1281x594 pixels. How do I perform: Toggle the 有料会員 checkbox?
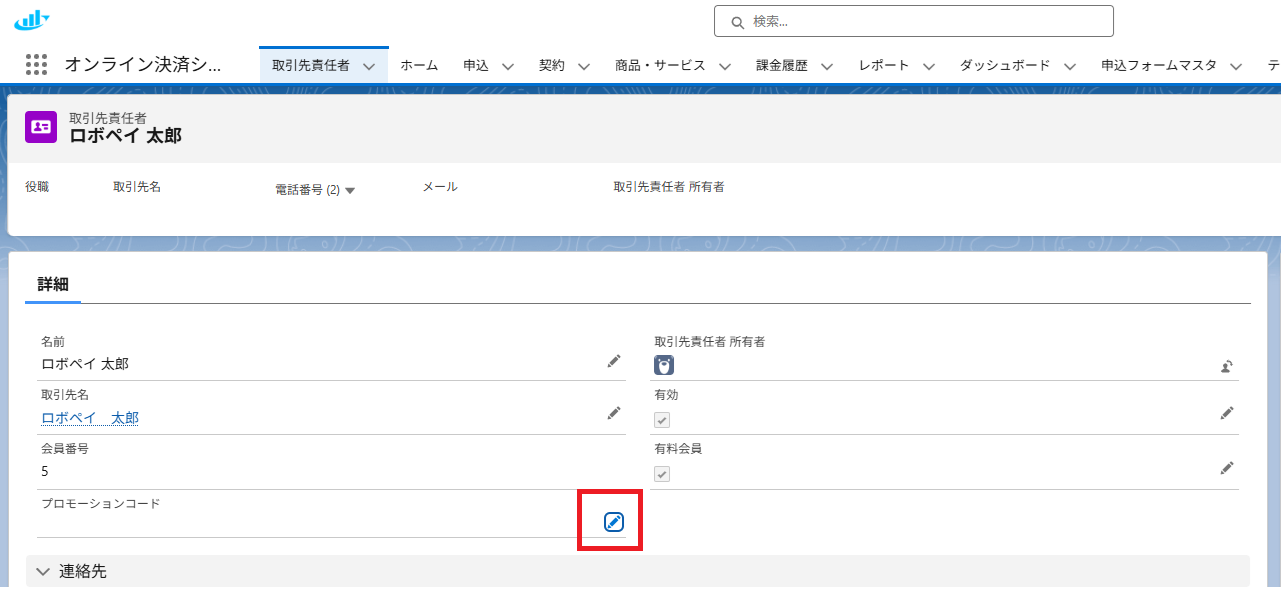pos(662,474)
